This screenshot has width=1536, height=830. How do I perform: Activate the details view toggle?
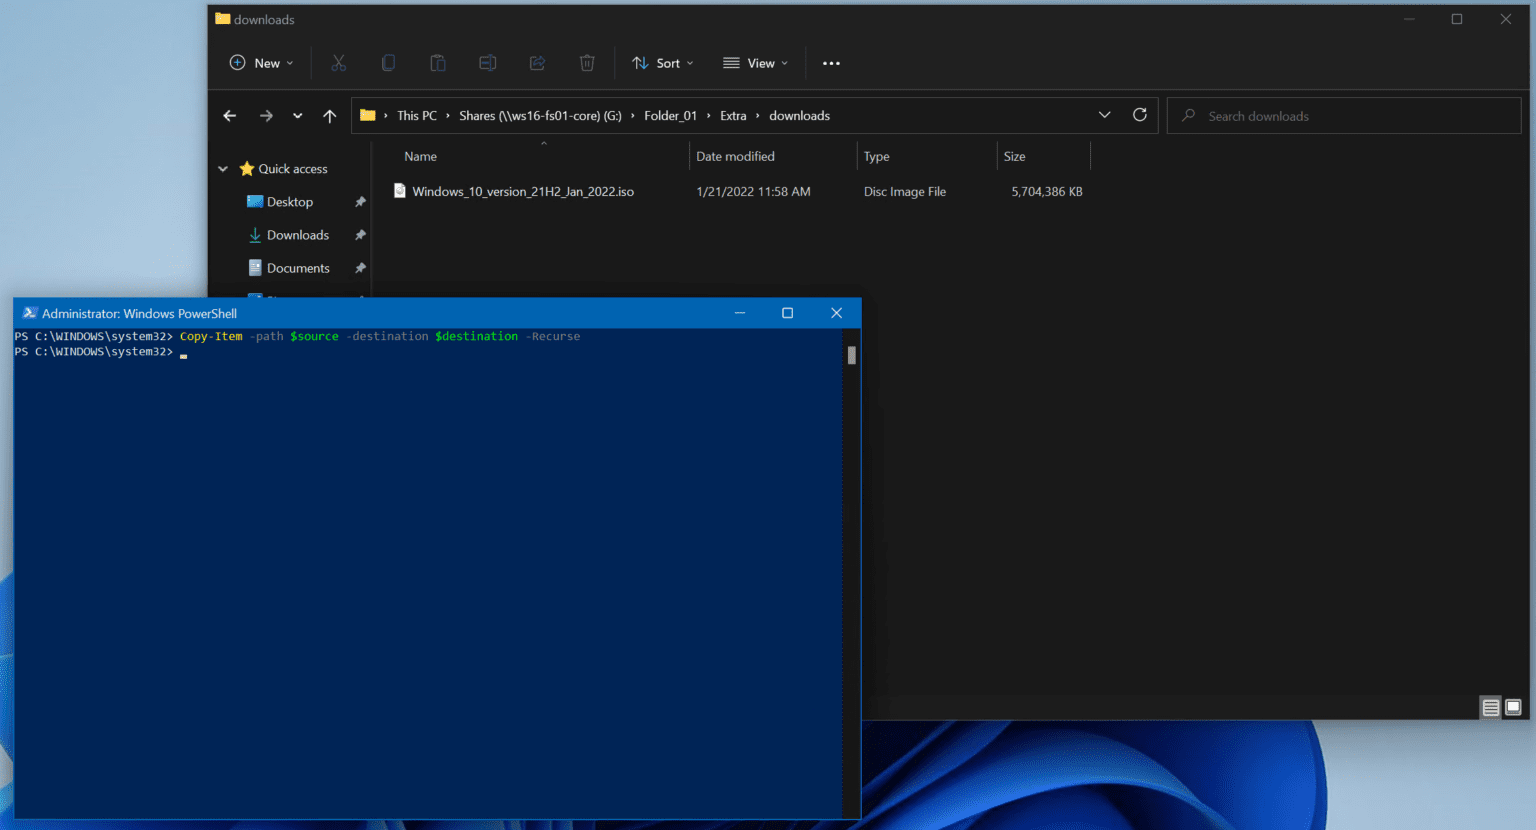(x=1489, y=707)
